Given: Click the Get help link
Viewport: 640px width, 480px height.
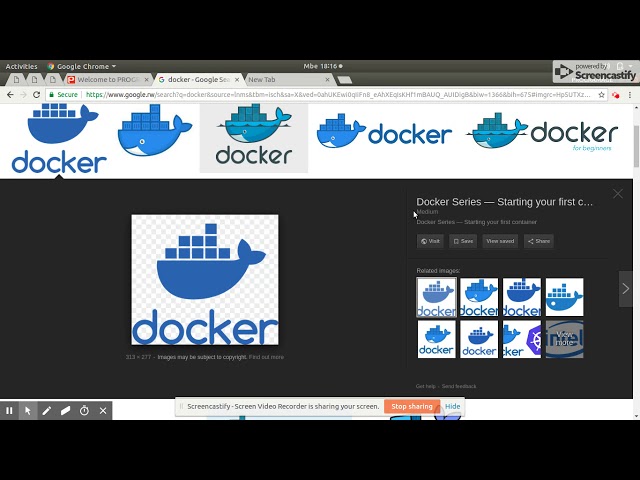Looking at the screenshot, I should click(x=426, y=386).
